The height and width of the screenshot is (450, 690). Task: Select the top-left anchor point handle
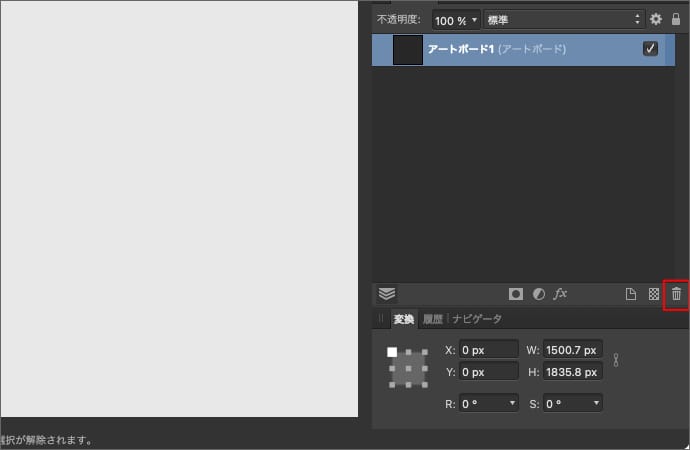click(393, 352)
